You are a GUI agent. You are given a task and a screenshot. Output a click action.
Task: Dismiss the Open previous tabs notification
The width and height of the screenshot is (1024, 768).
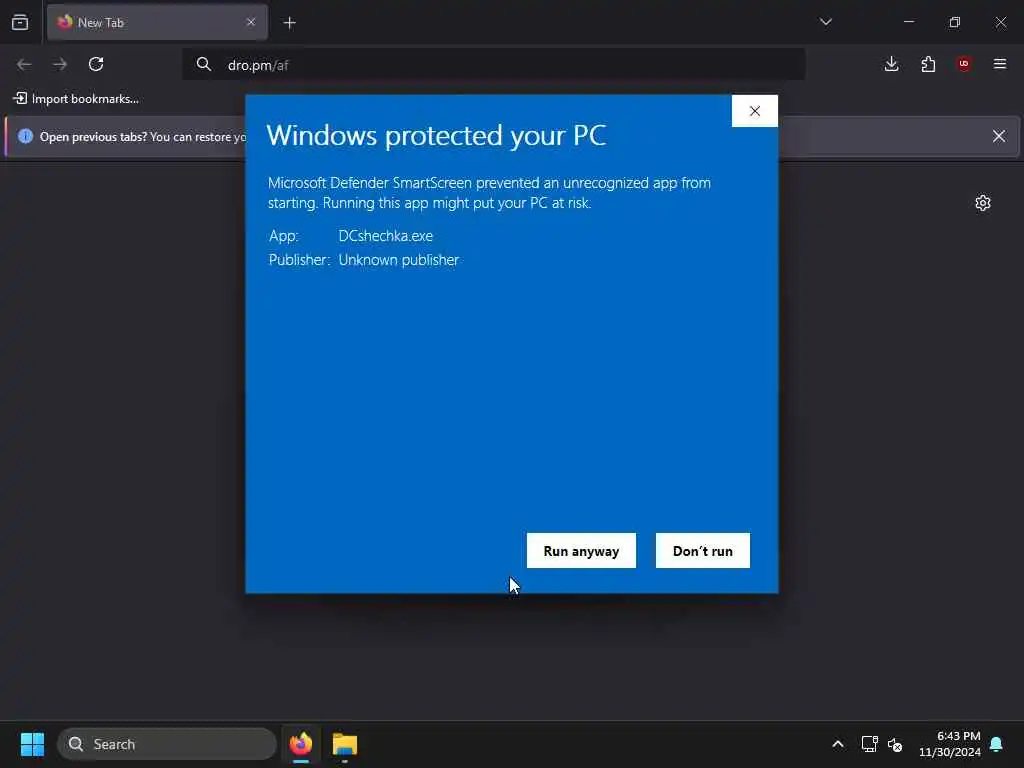click(x=999, y=136)
